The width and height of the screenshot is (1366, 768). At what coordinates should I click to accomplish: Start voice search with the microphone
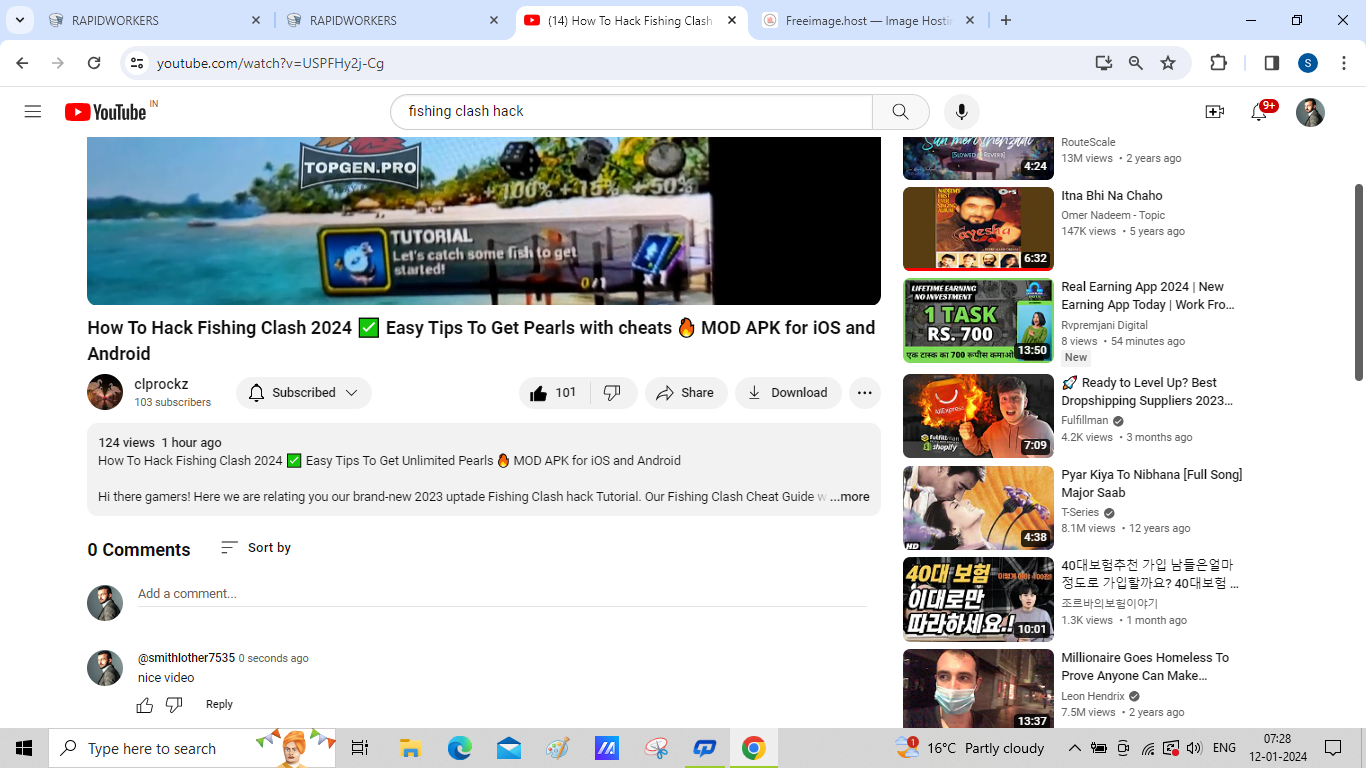point(962,111)
